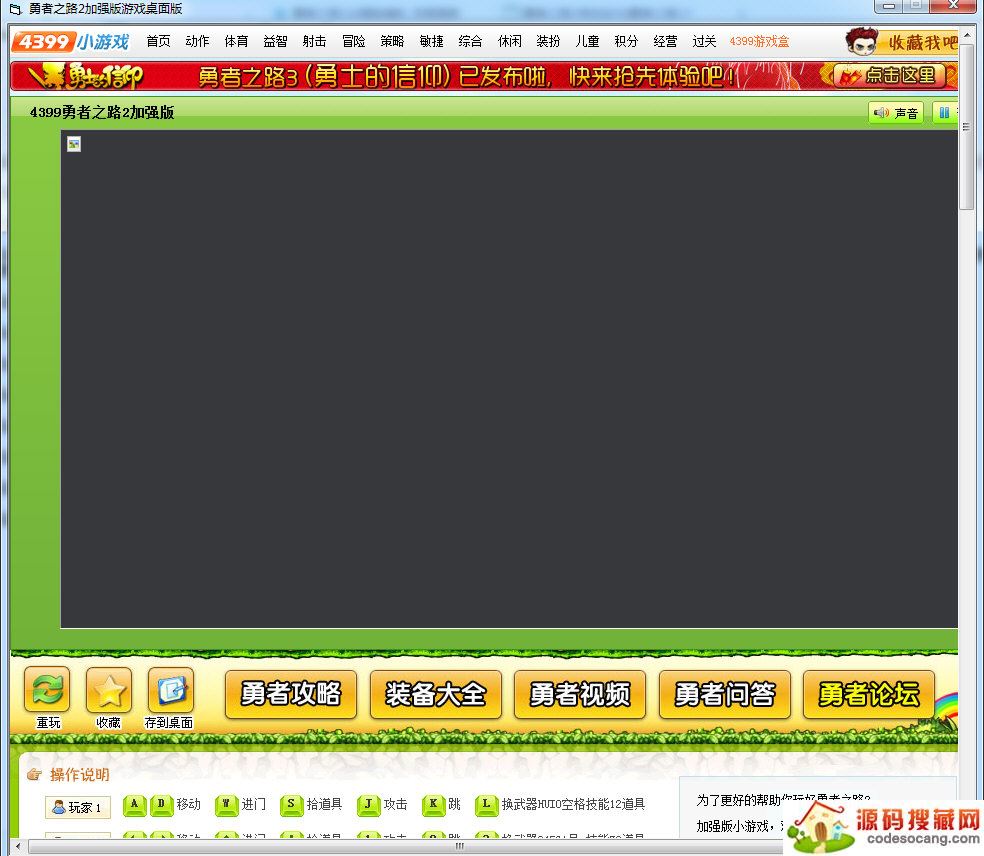Viewport: 984px width, 856px height.
Task: Open the 冒险 adventure category
Action: pyautogui.click(x=353, y=42)
